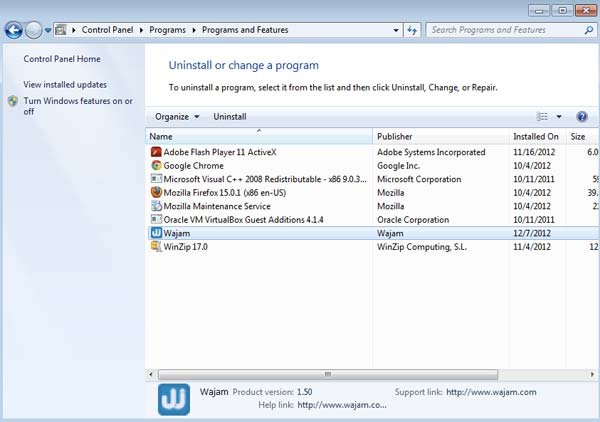600x422 pixels.
Task: Expand arrow after Programs breadcrumb
Action: click(194, 30)
